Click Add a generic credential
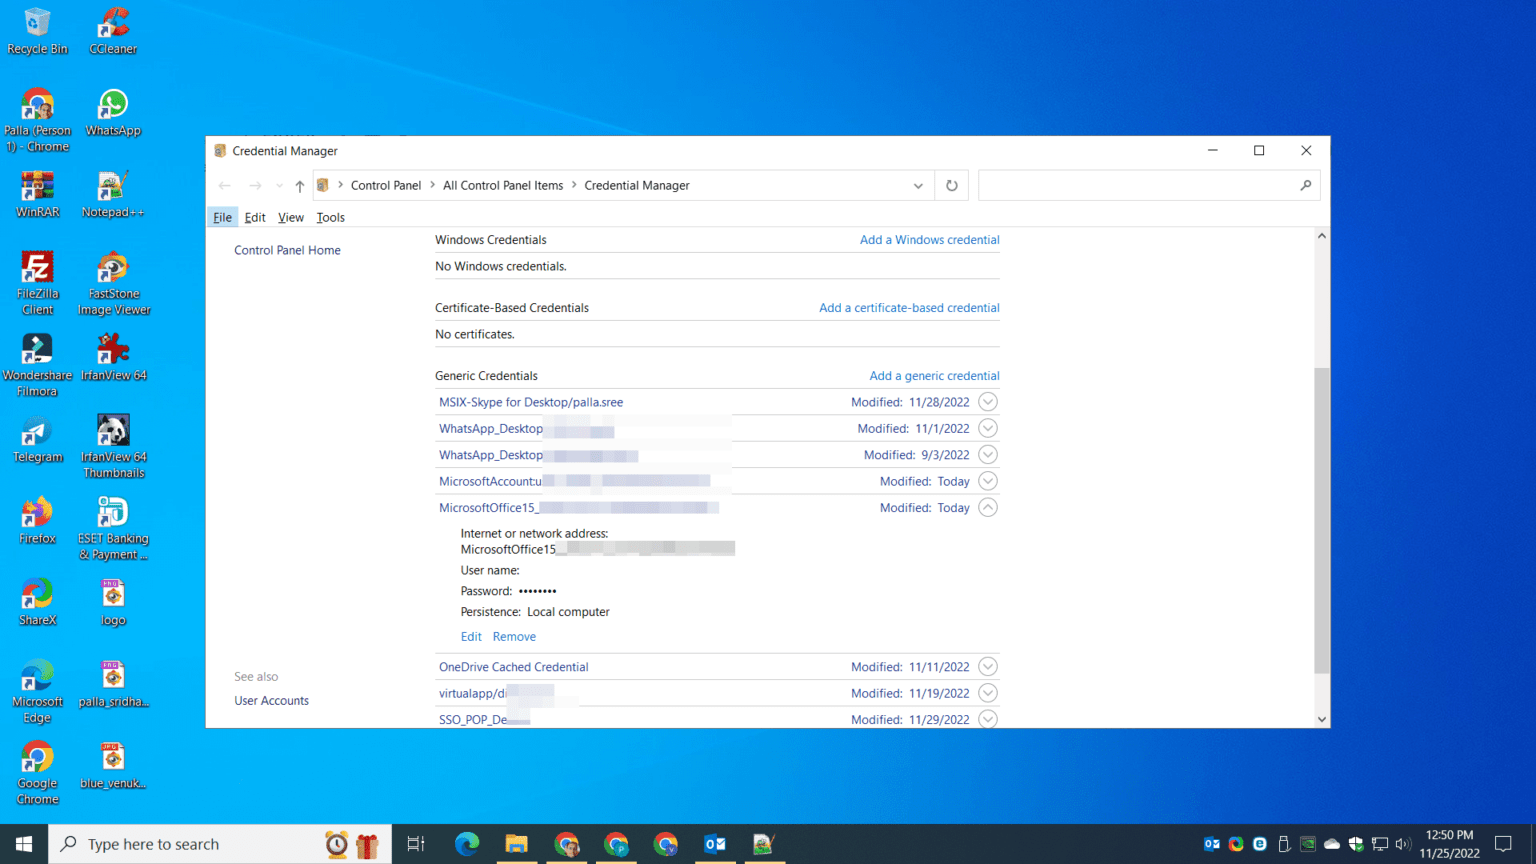The height and width of the screenshot is (864, 1536). coord(933,375)
